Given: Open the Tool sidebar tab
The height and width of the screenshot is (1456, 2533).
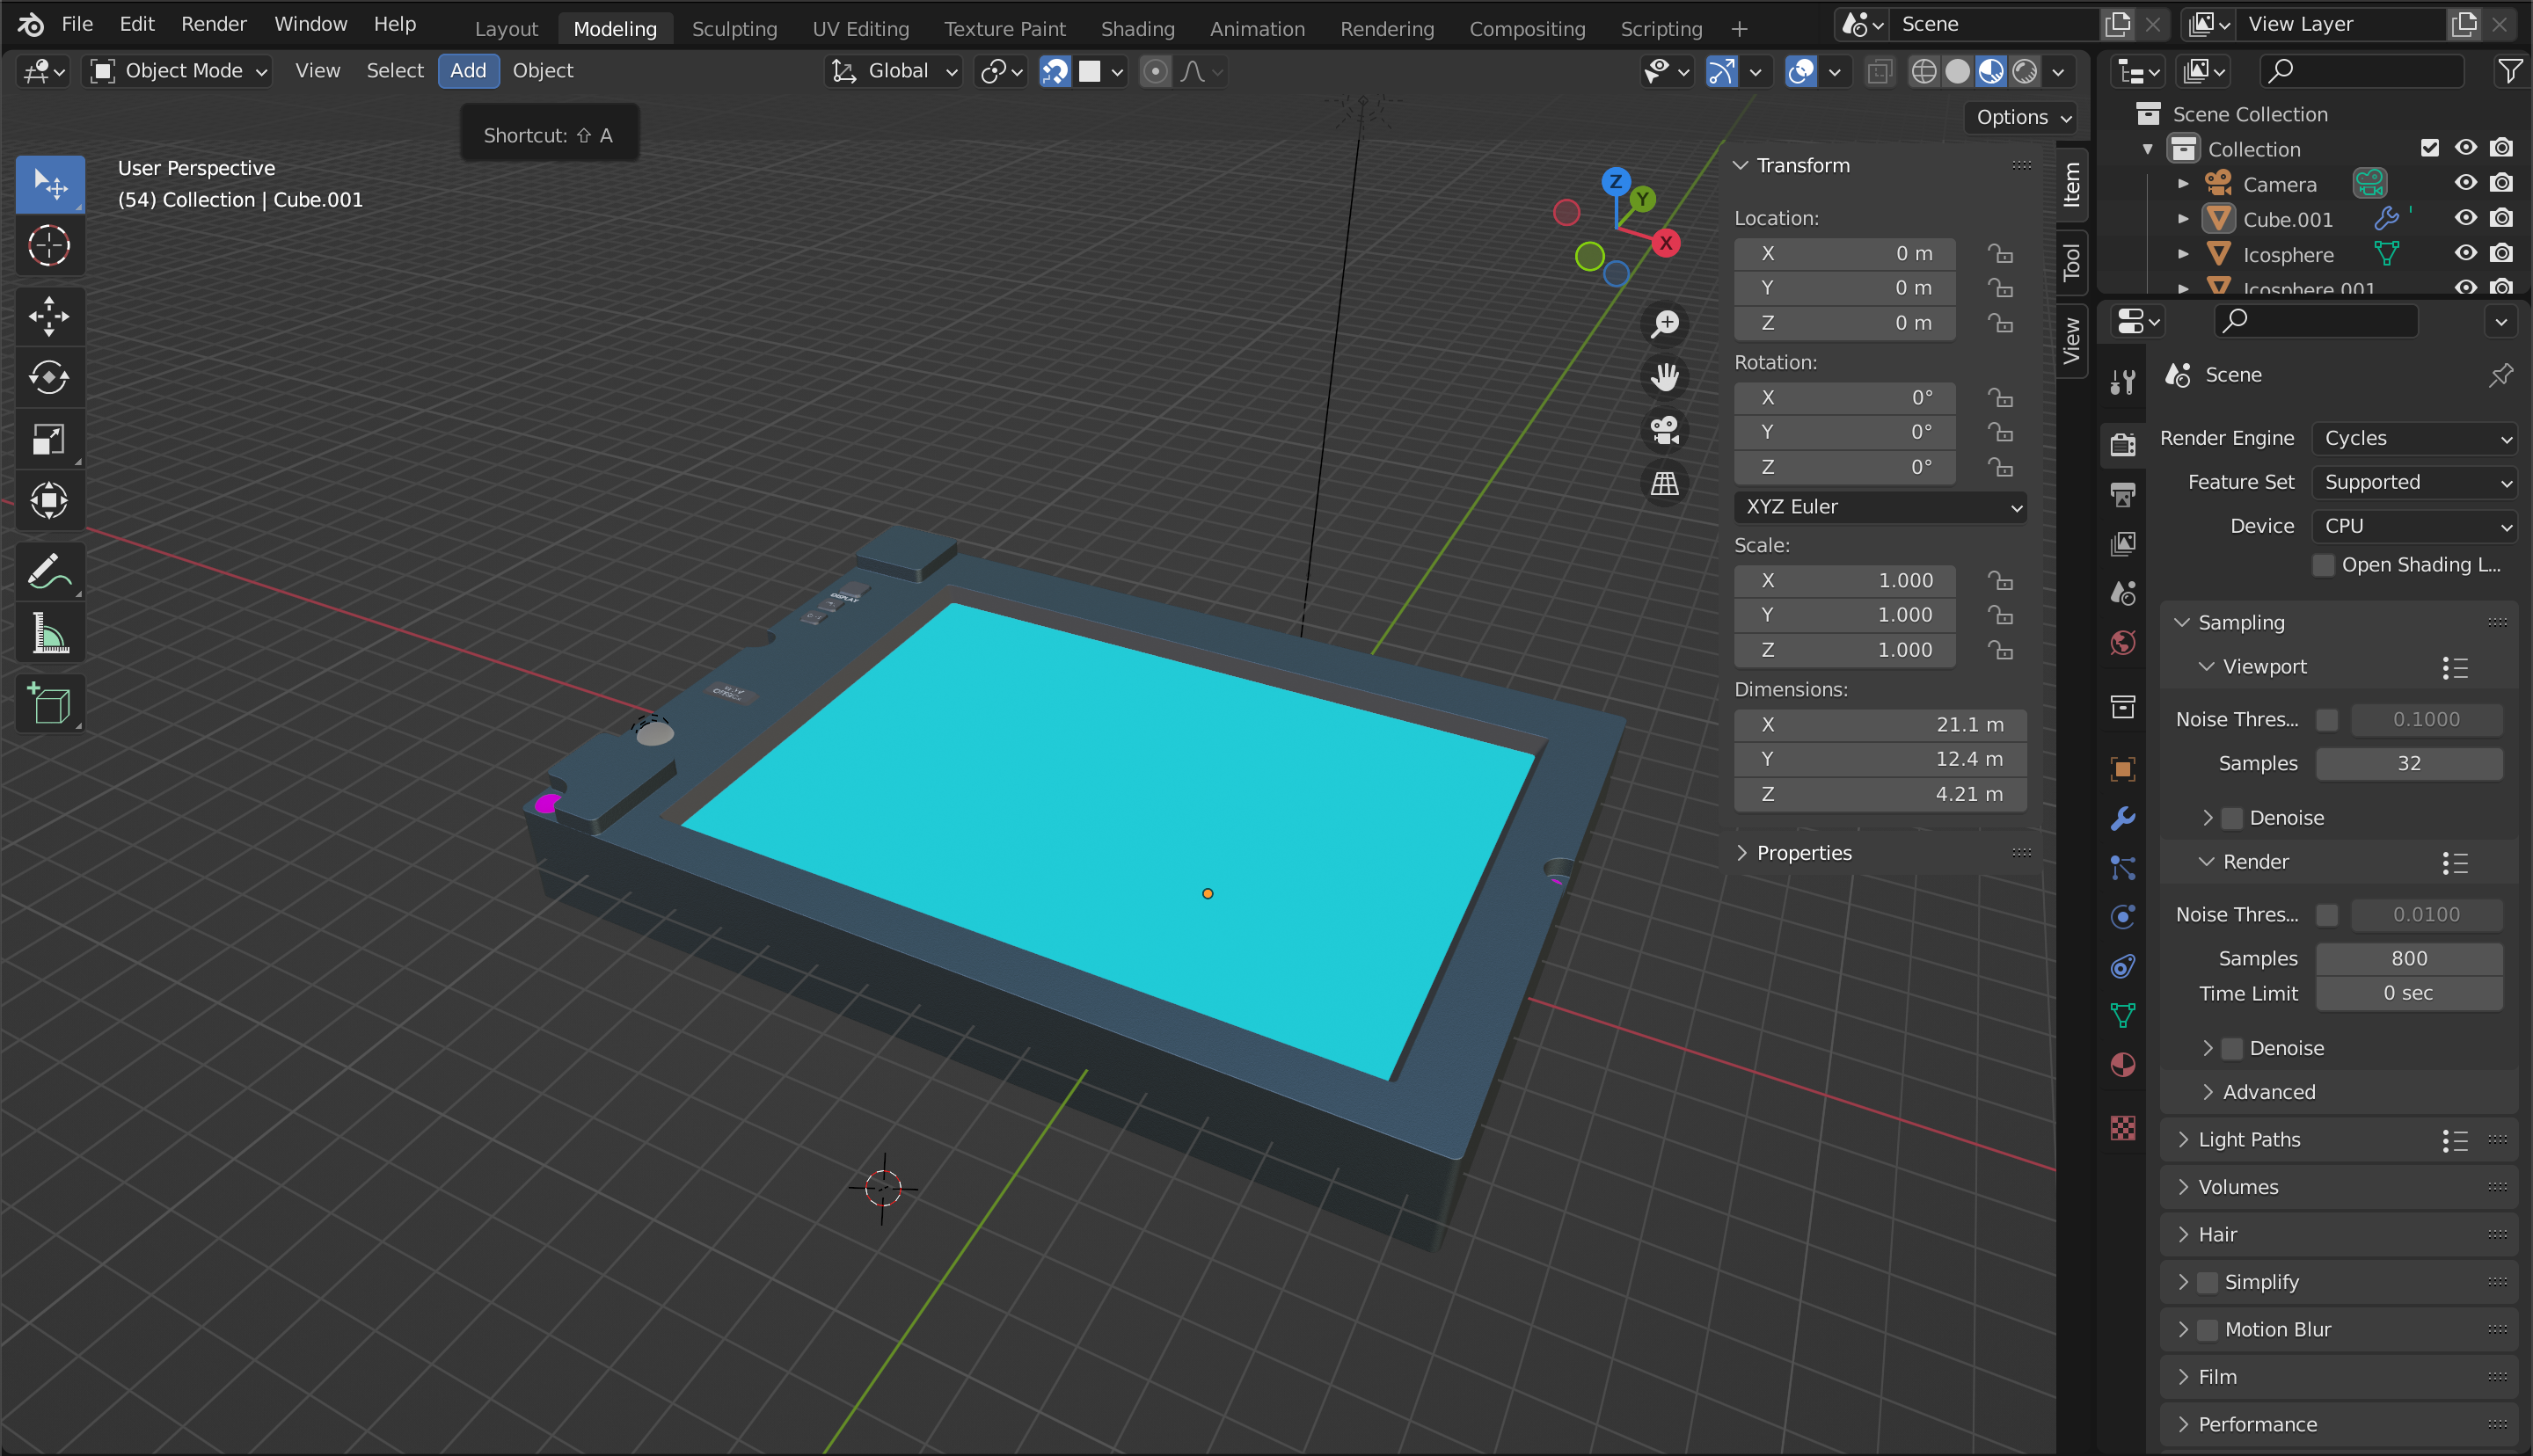Looking at the screenshot, I should click(2071, 262).
